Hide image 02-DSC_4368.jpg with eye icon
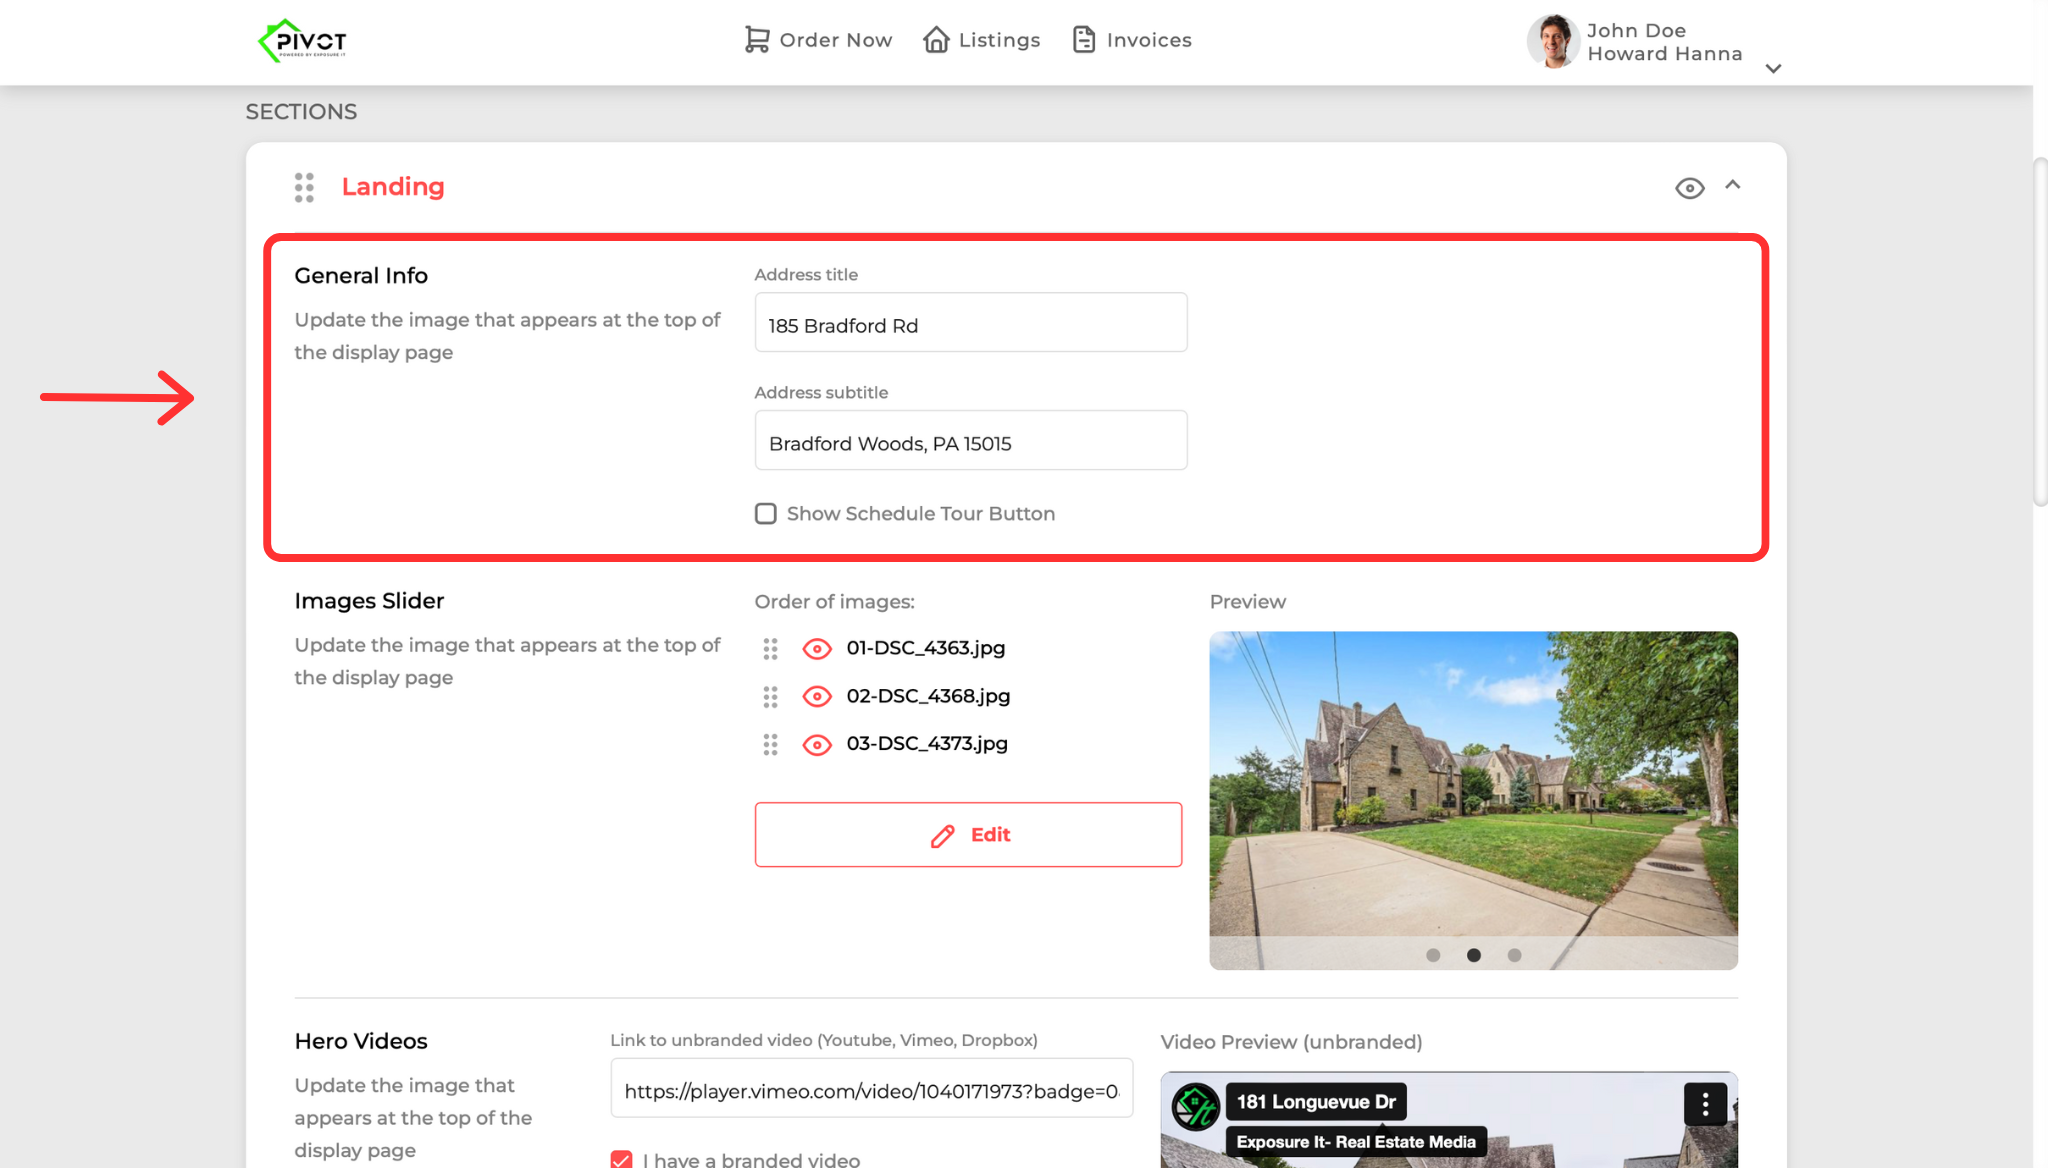This screenshot has width=2048, height=1168. click(817, 697)
